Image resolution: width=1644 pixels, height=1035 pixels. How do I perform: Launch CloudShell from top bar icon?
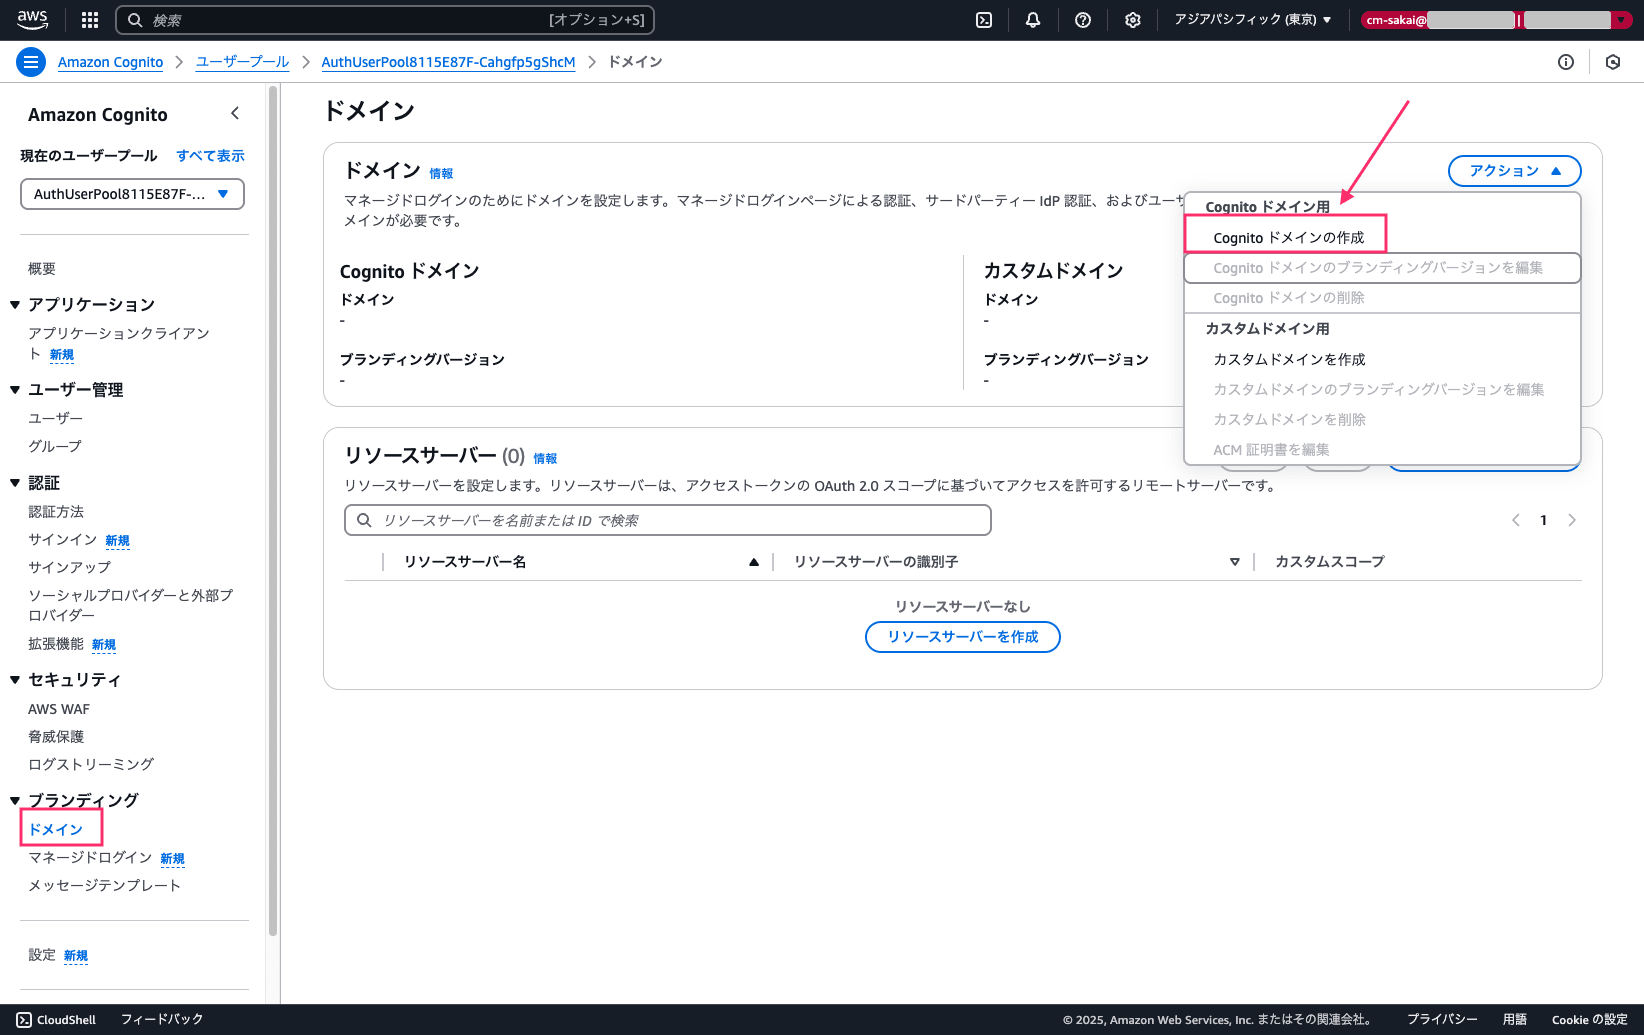coord(984,20)
